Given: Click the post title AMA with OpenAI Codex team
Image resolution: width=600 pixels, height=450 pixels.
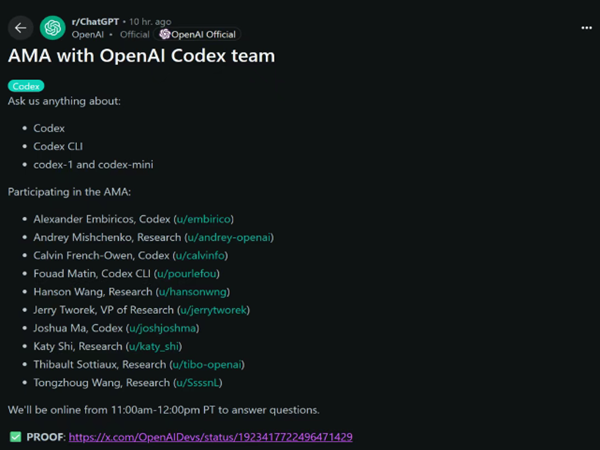Looking at the screenshot, I should [x=142, y=56].
